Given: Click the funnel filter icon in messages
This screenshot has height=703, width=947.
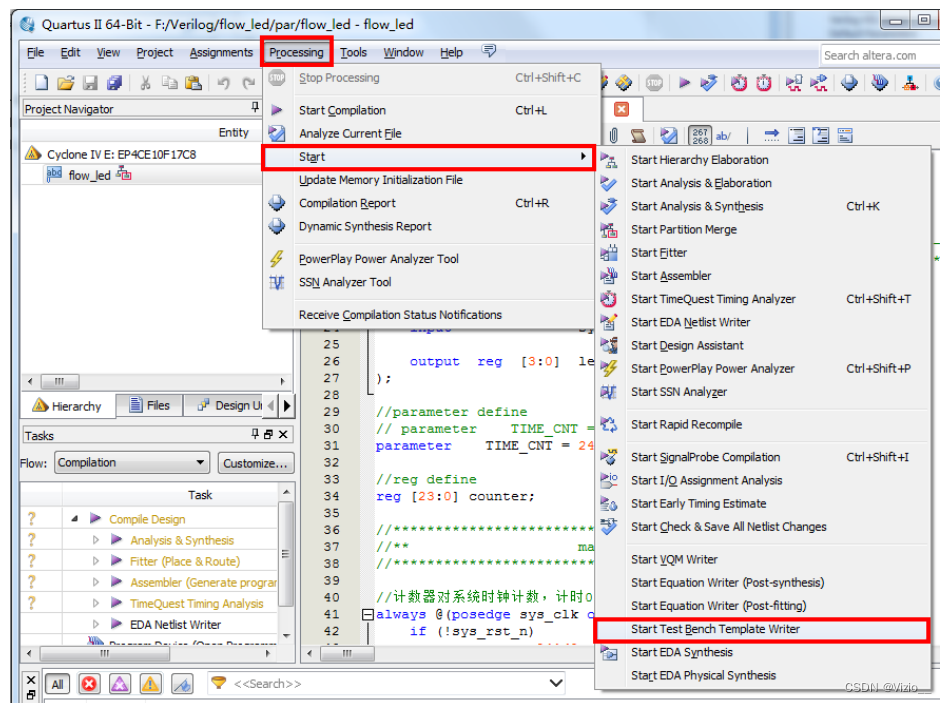Looking at the screenshot, I should point(219,683).
